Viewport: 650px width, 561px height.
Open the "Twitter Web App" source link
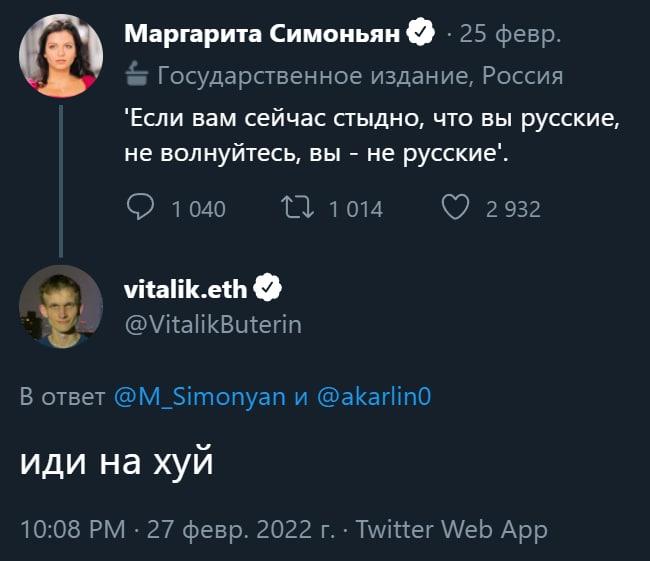pos(452,529)
